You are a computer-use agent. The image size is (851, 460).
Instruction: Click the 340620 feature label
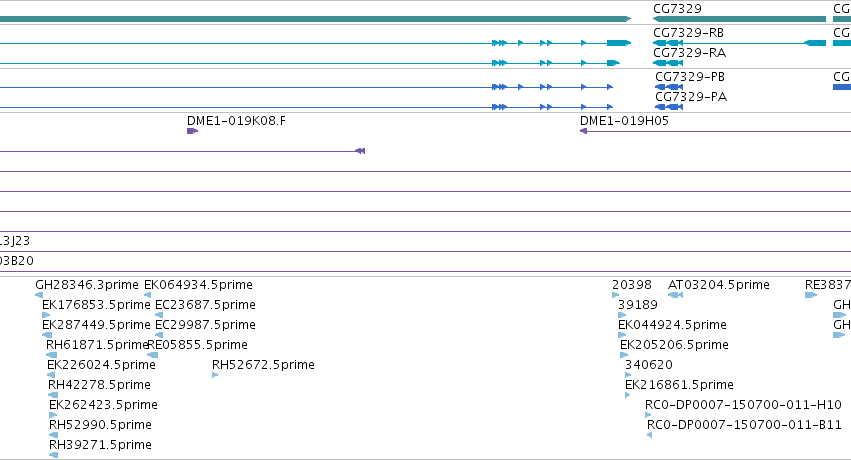pyautogui.click(x=649, y=365)
